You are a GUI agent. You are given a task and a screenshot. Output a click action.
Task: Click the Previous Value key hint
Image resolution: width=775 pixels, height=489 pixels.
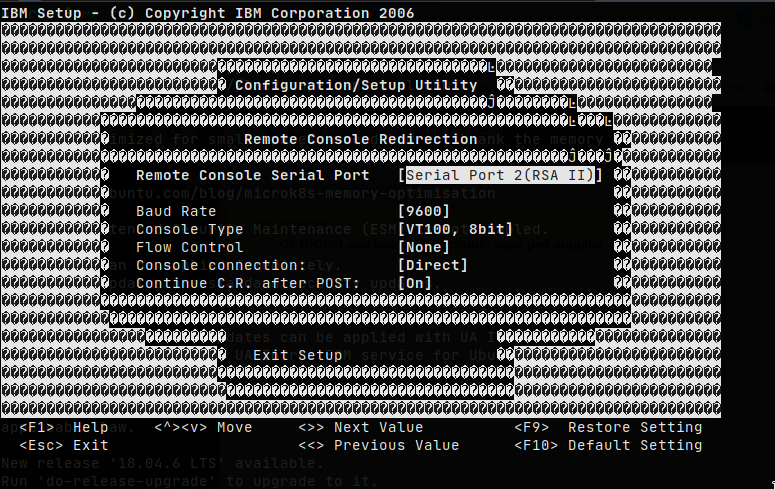click(x=378, y=445)
